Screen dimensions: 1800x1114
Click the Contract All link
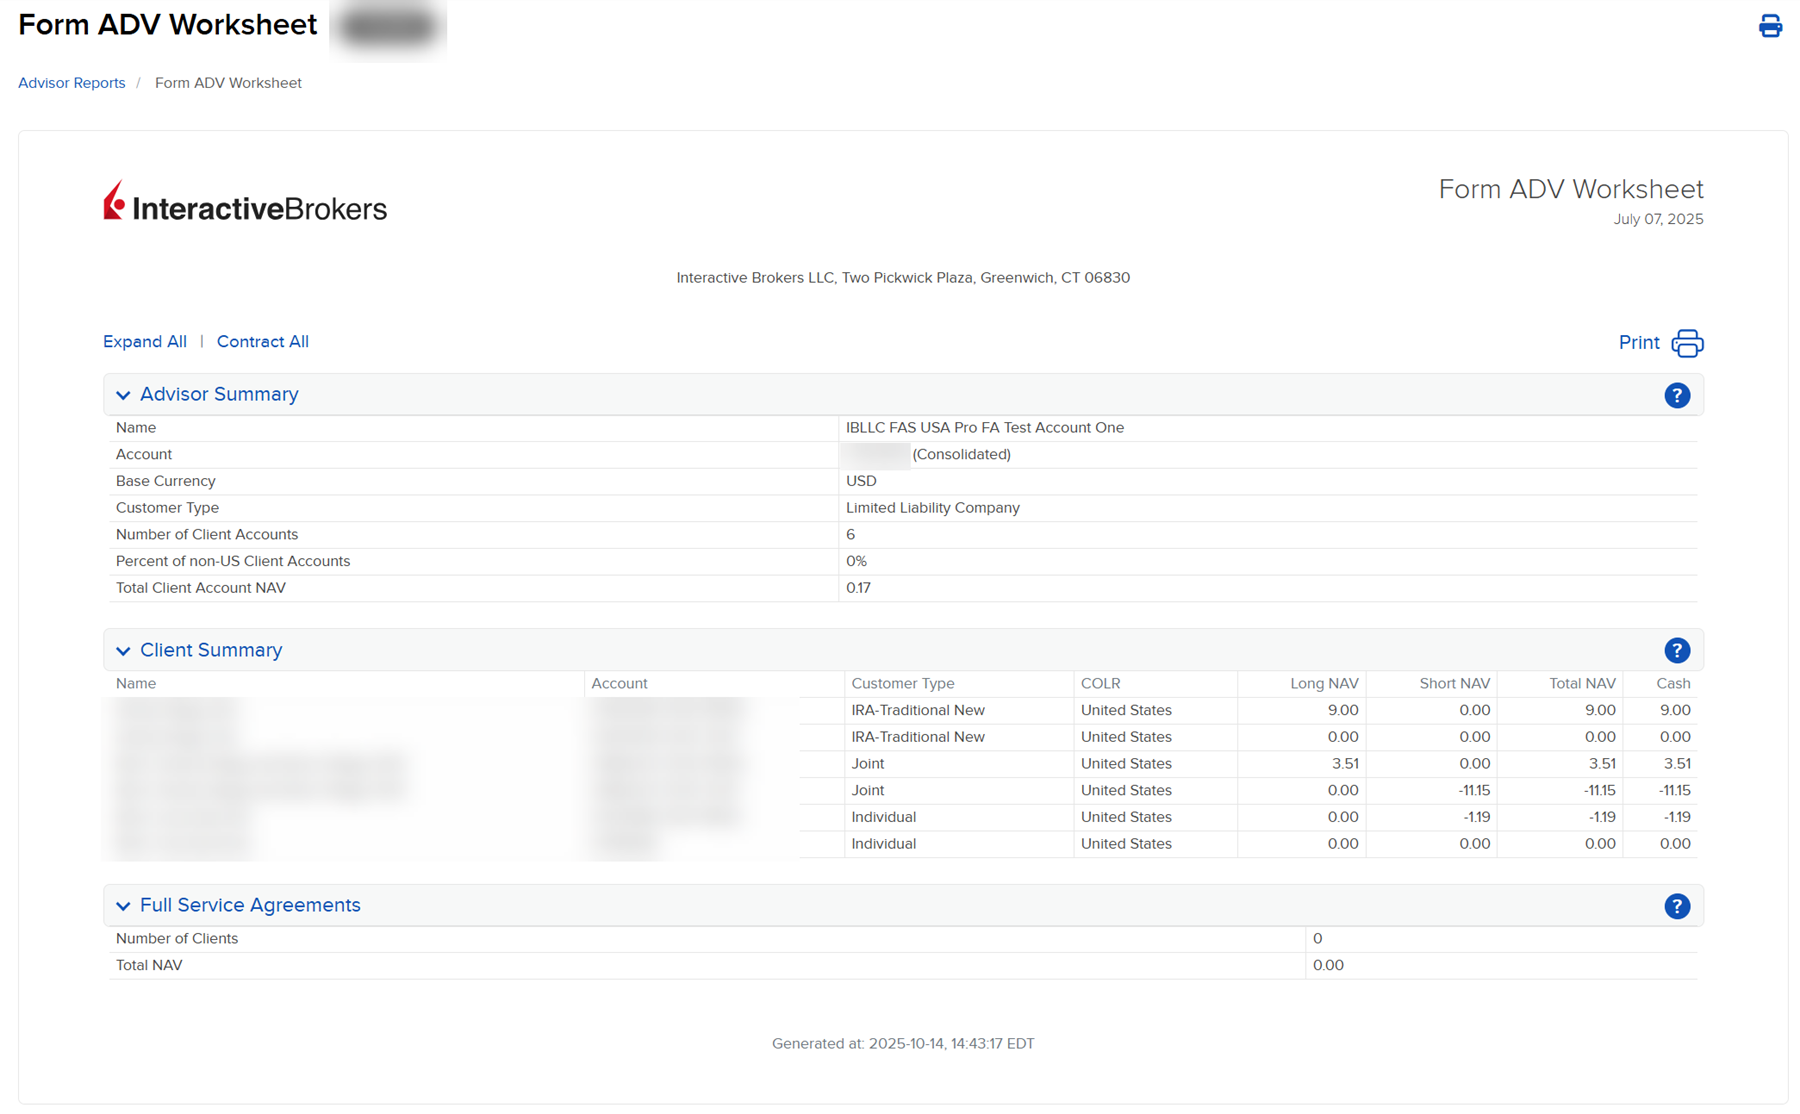pos(262,342)
